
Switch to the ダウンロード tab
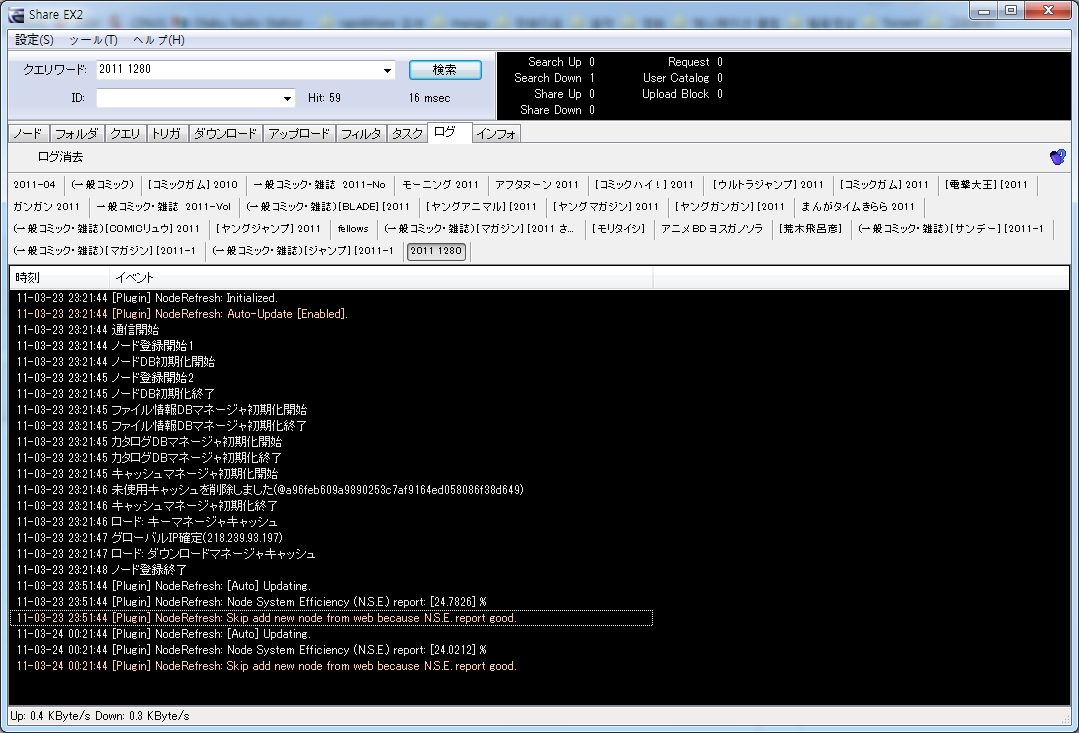pos(225,134)
